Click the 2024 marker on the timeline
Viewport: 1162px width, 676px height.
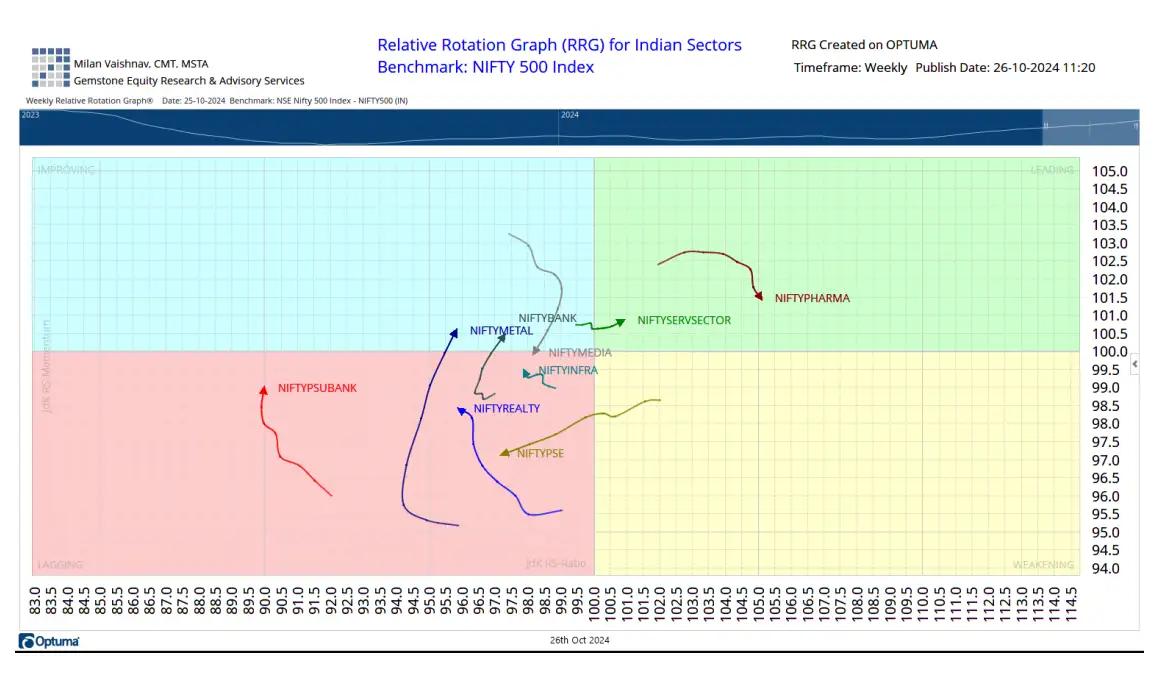(570, 115)
